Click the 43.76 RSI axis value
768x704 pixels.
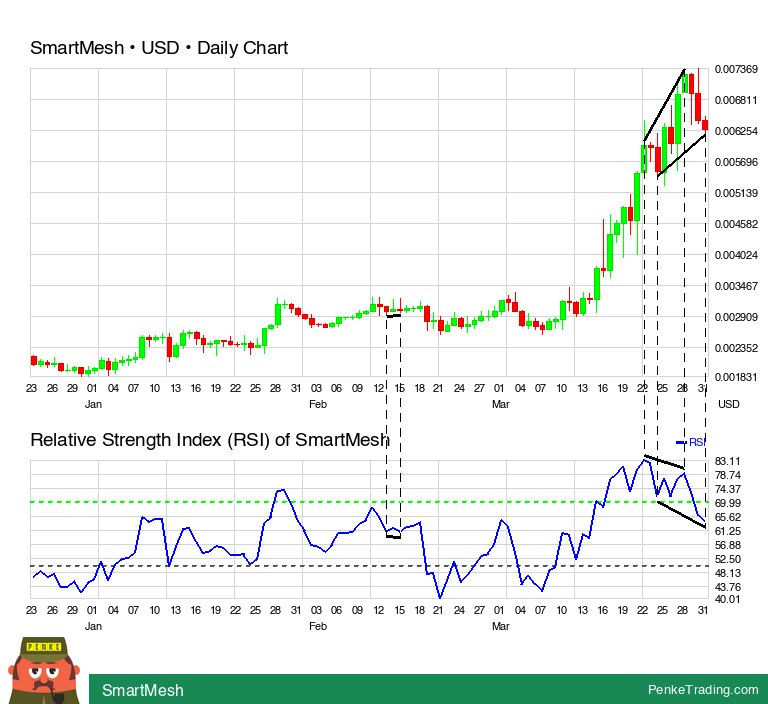[728, 587]
